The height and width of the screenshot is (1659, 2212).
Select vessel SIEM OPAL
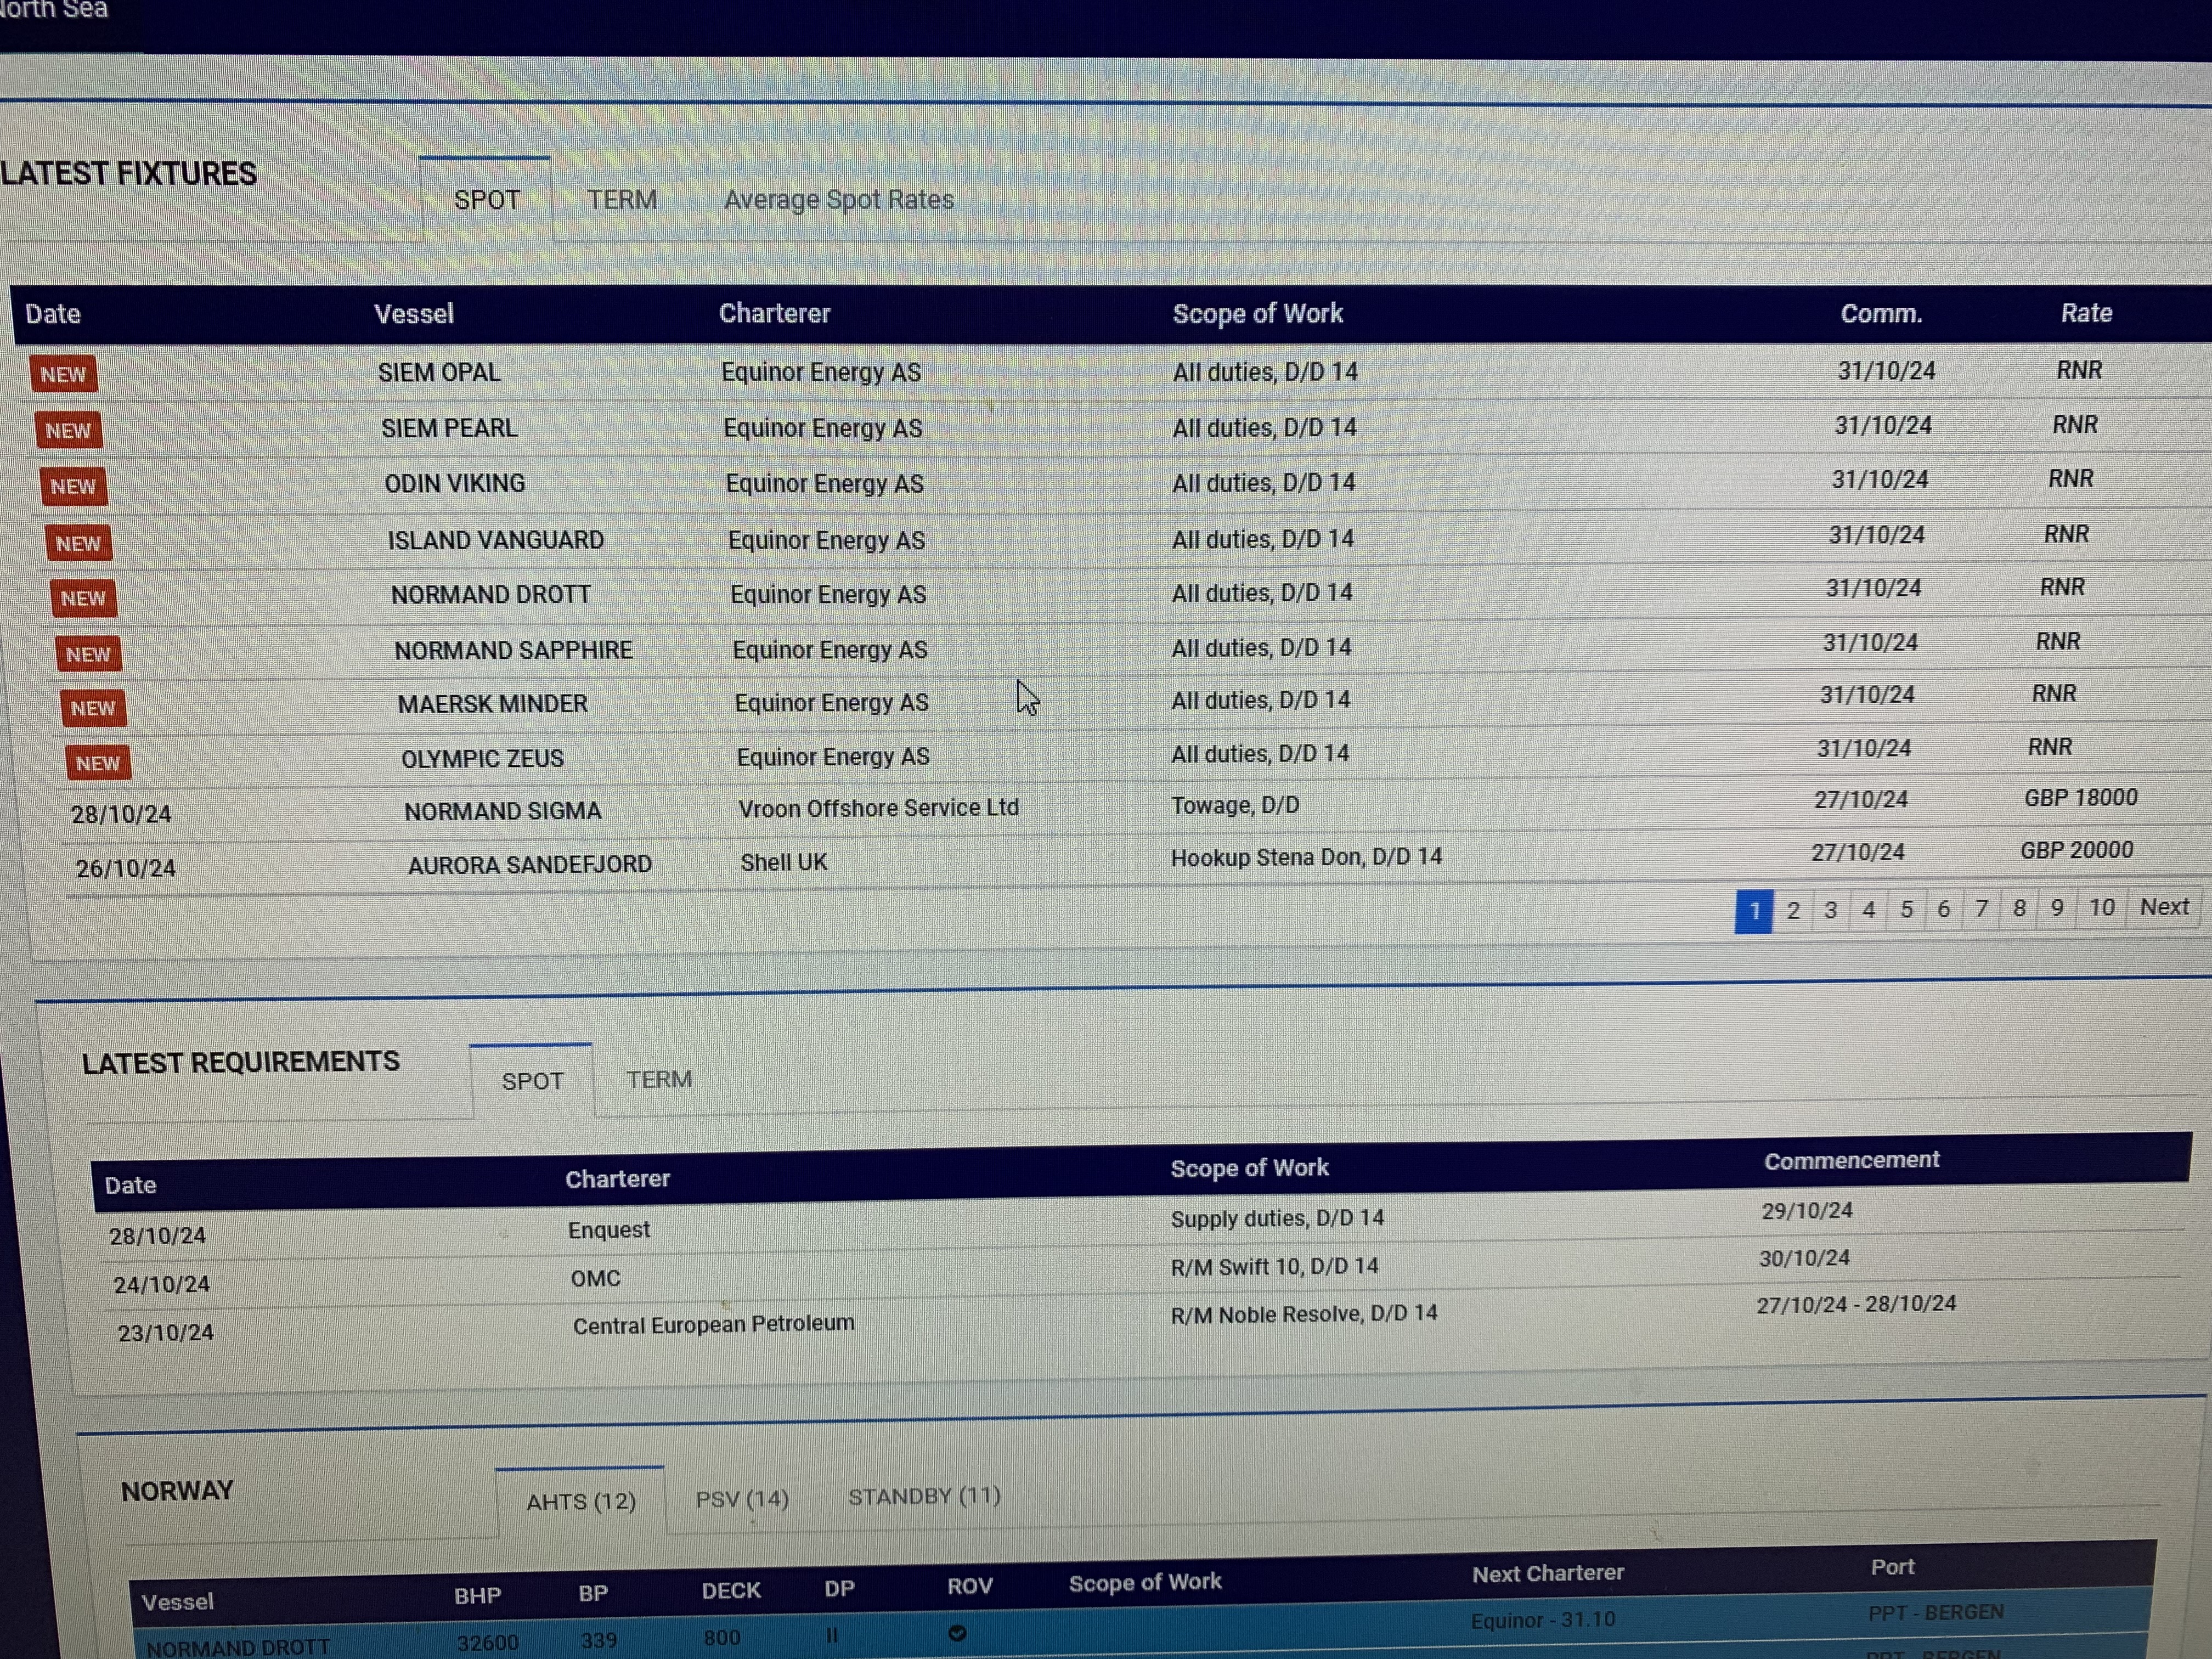click(x=439, y=372)
